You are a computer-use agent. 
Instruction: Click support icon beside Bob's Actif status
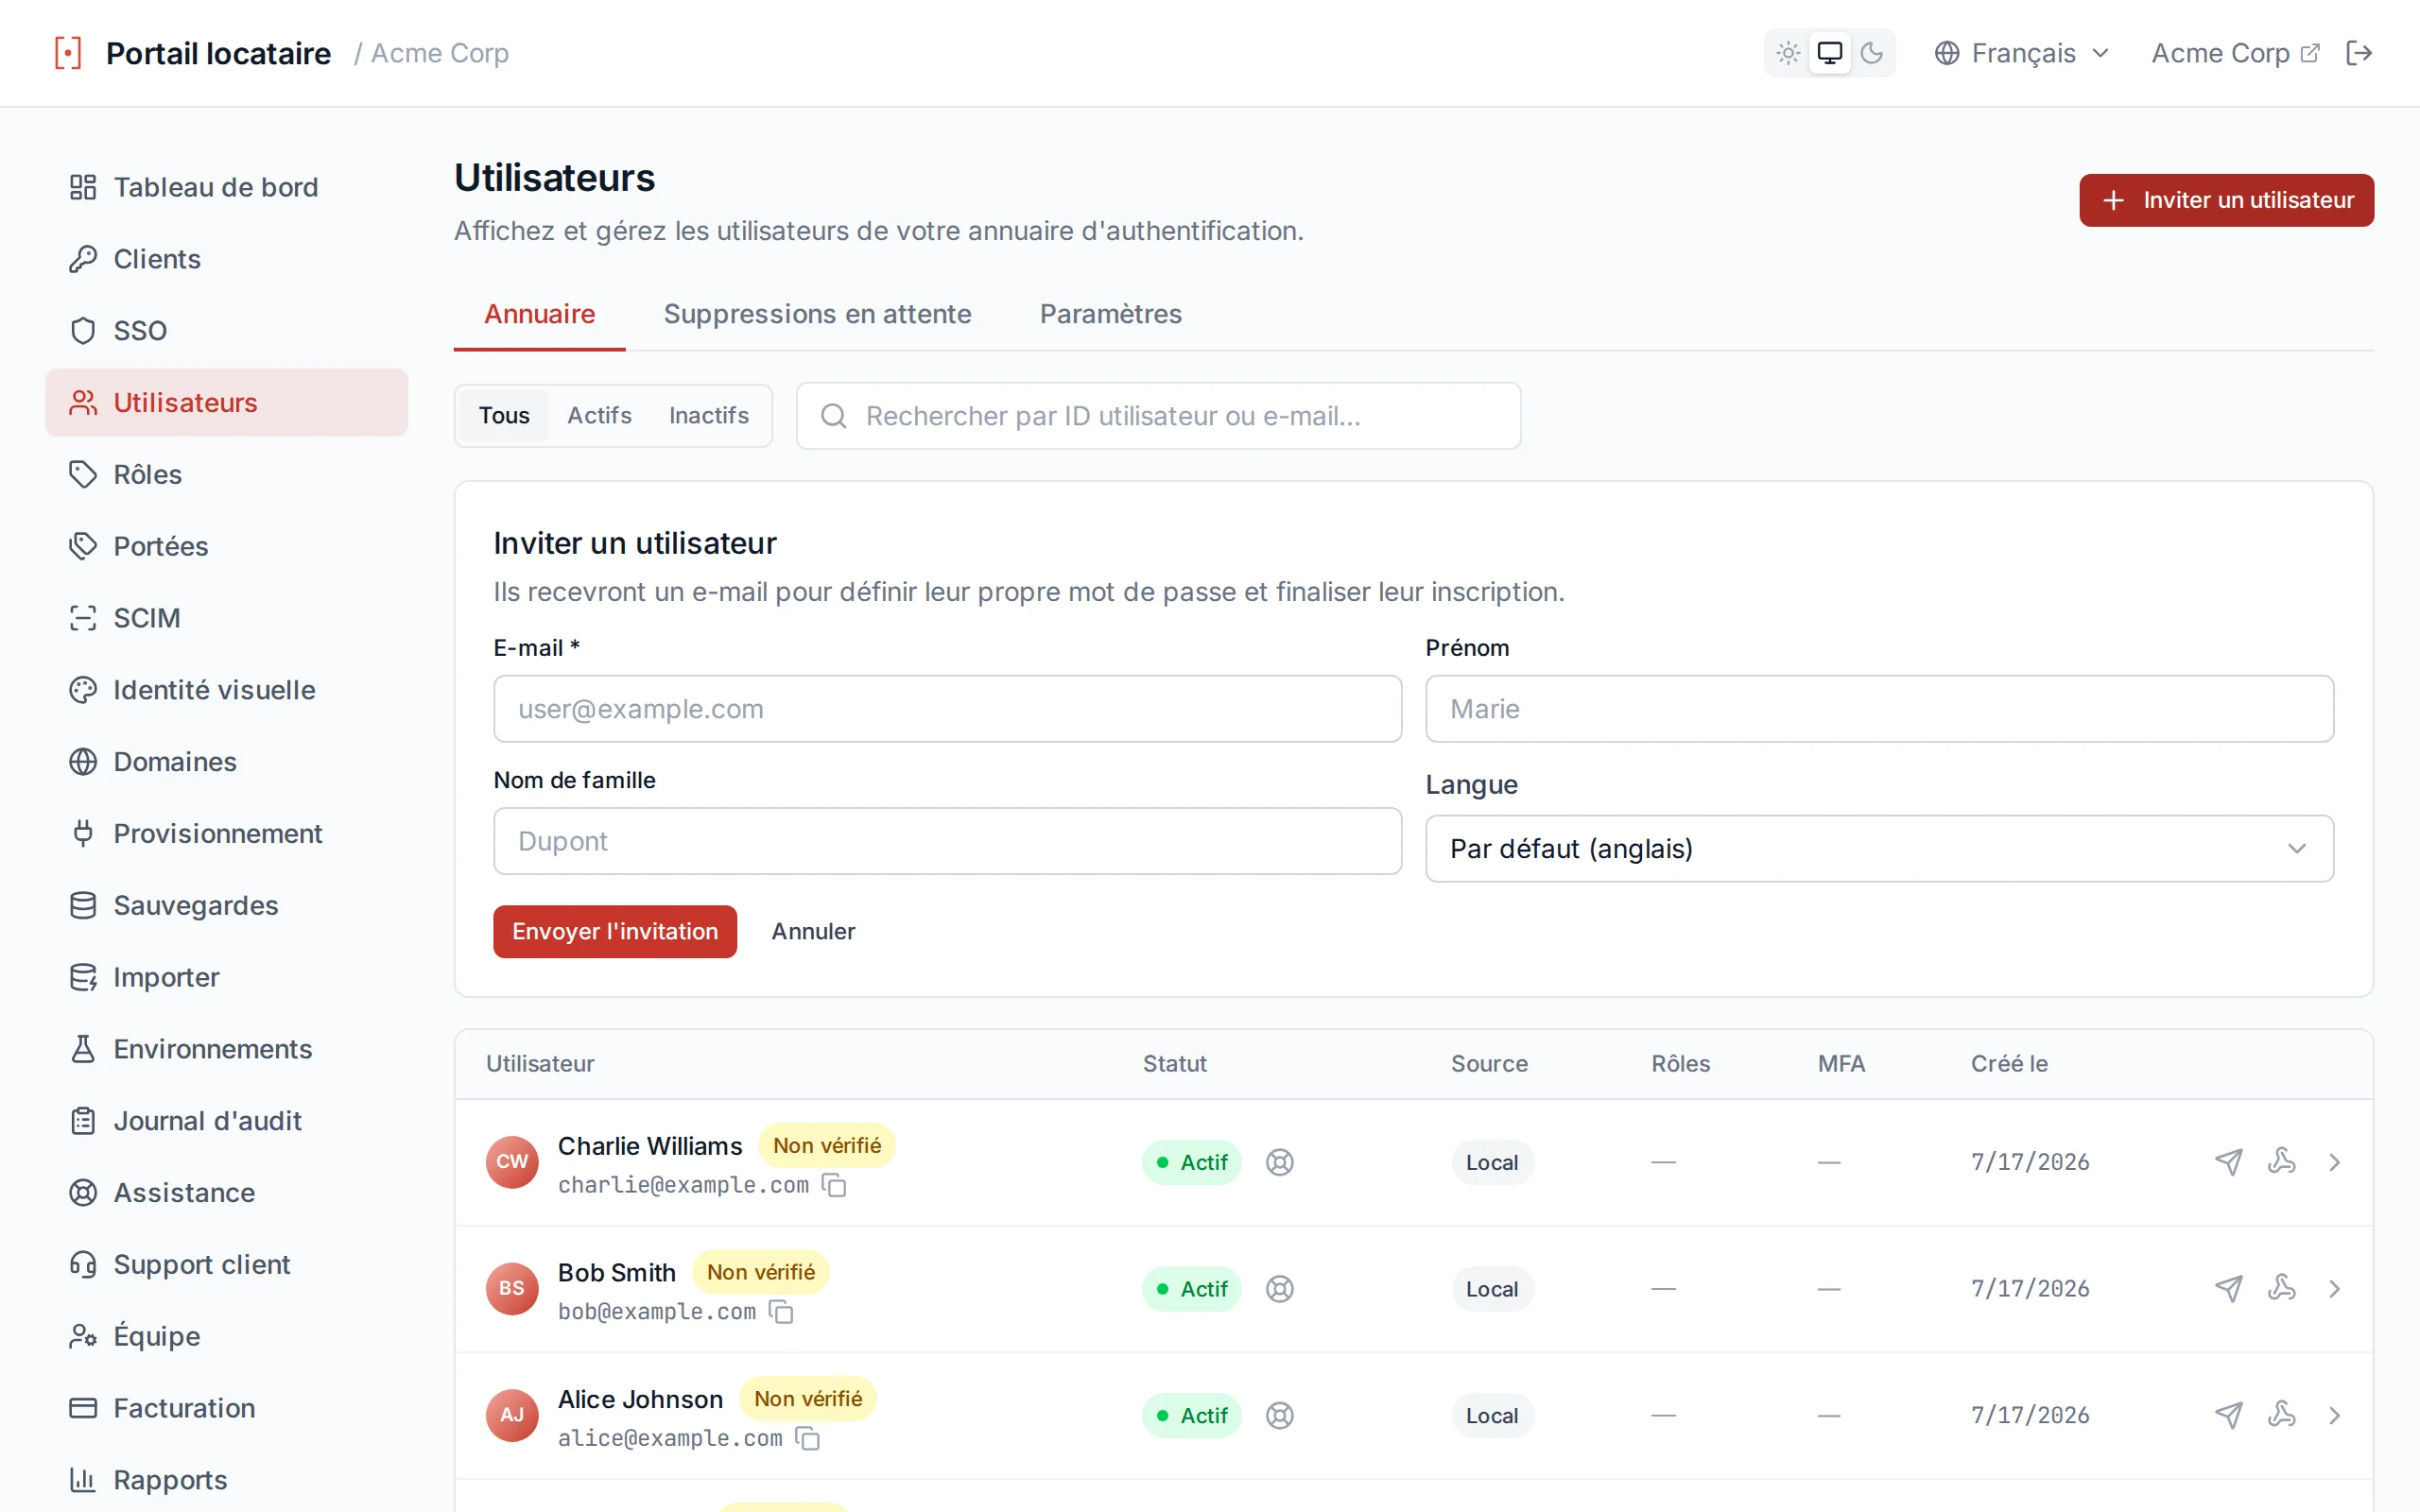[x=1279, y=1289]
